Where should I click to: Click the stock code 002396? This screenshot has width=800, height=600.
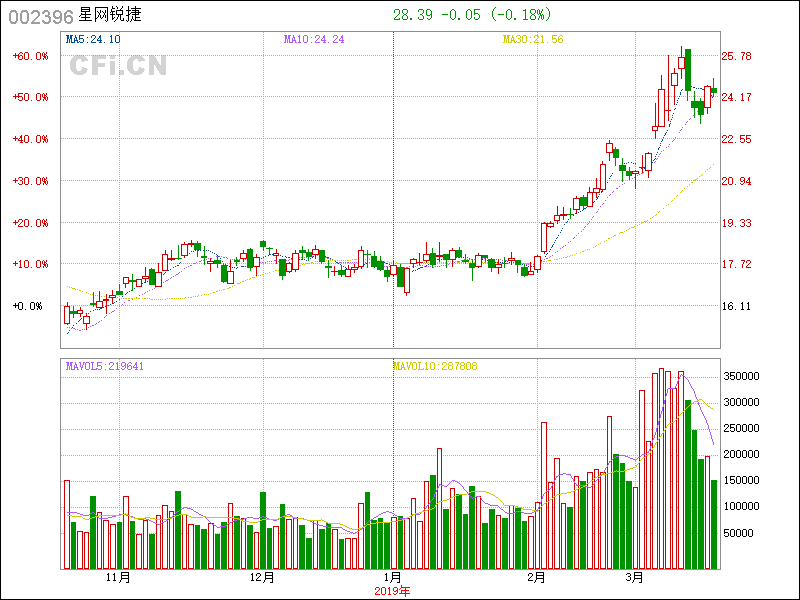(39, 16)
